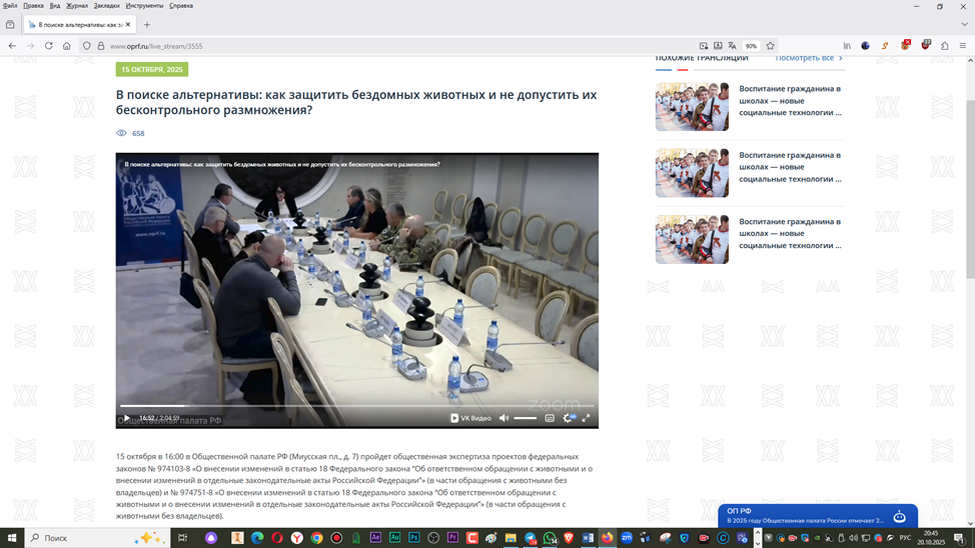Open the Windows Start menu
This screenshot has height=548, width=975.
point(12,537)
